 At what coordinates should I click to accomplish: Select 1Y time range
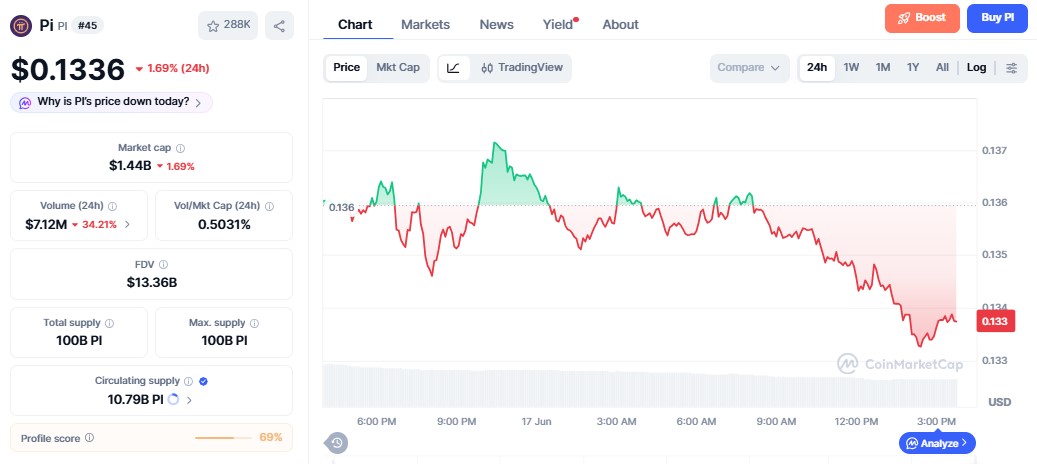(x=913, y=67)
